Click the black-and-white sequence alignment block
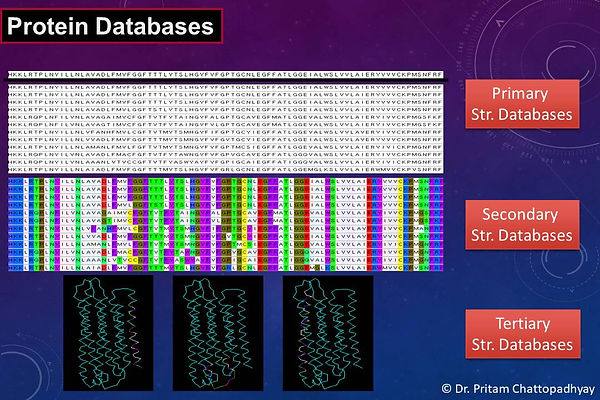This screenshot has width=600, height=400. (x=226, y=129)
